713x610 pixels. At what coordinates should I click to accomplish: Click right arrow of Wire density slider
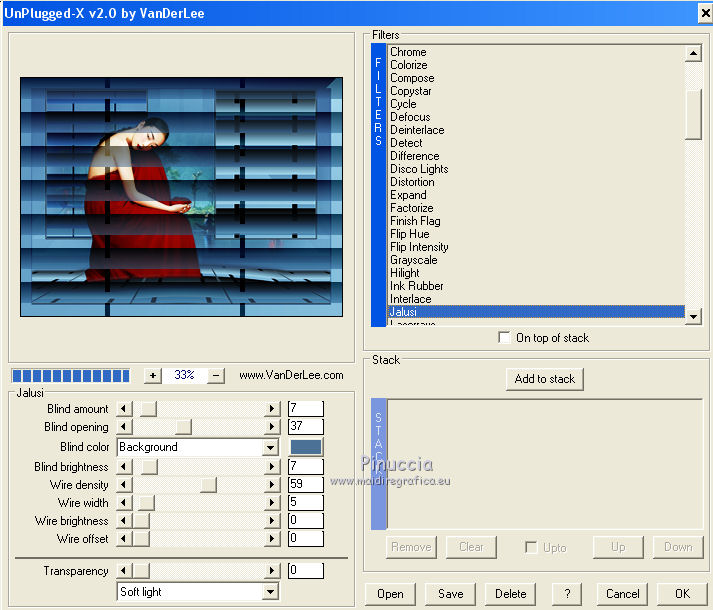click(272, 484)
